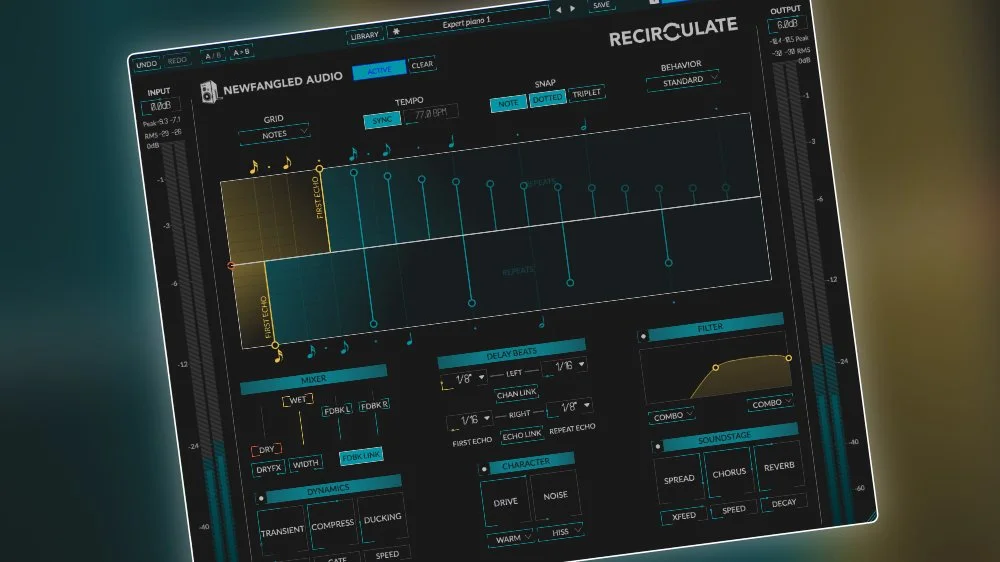Open the left filter Combo dropdown
This screenshot has height=562, width=1000.
tap(672, 416)
